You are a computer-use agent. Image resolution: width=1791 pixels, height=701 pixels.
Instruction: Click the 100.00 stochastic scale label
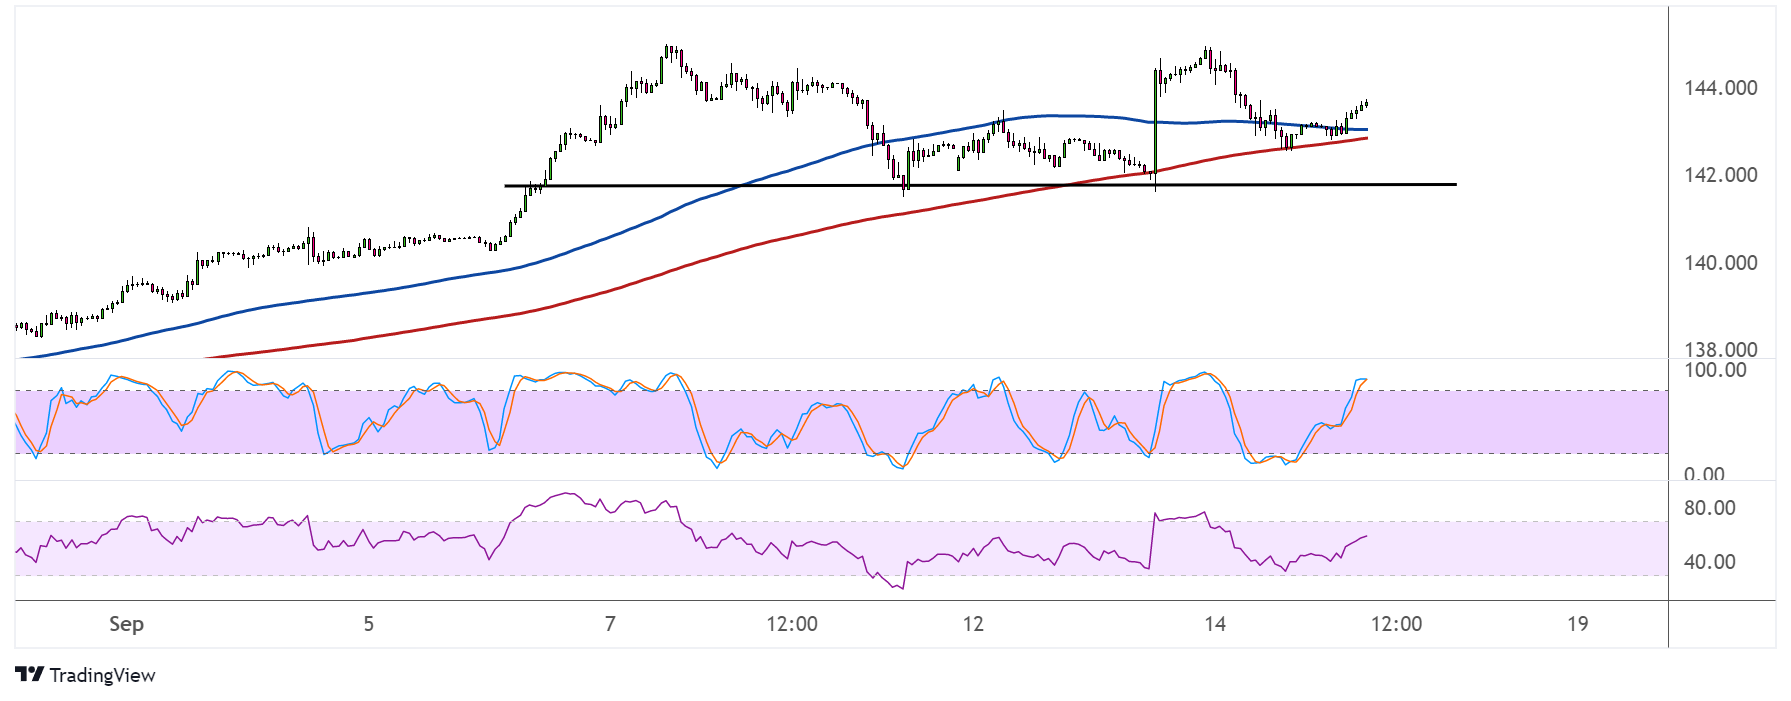click(x=1715, y=370)
